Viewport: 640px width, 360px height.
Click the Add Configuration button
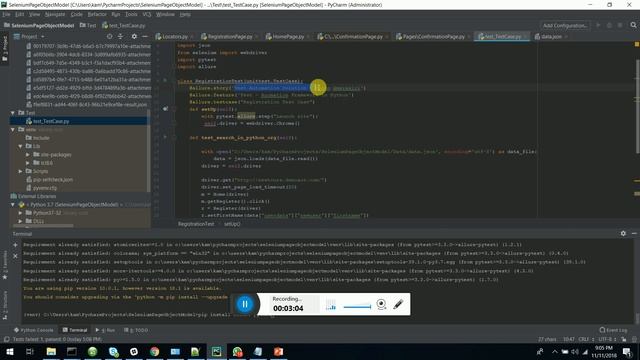[x=565, y=25]
